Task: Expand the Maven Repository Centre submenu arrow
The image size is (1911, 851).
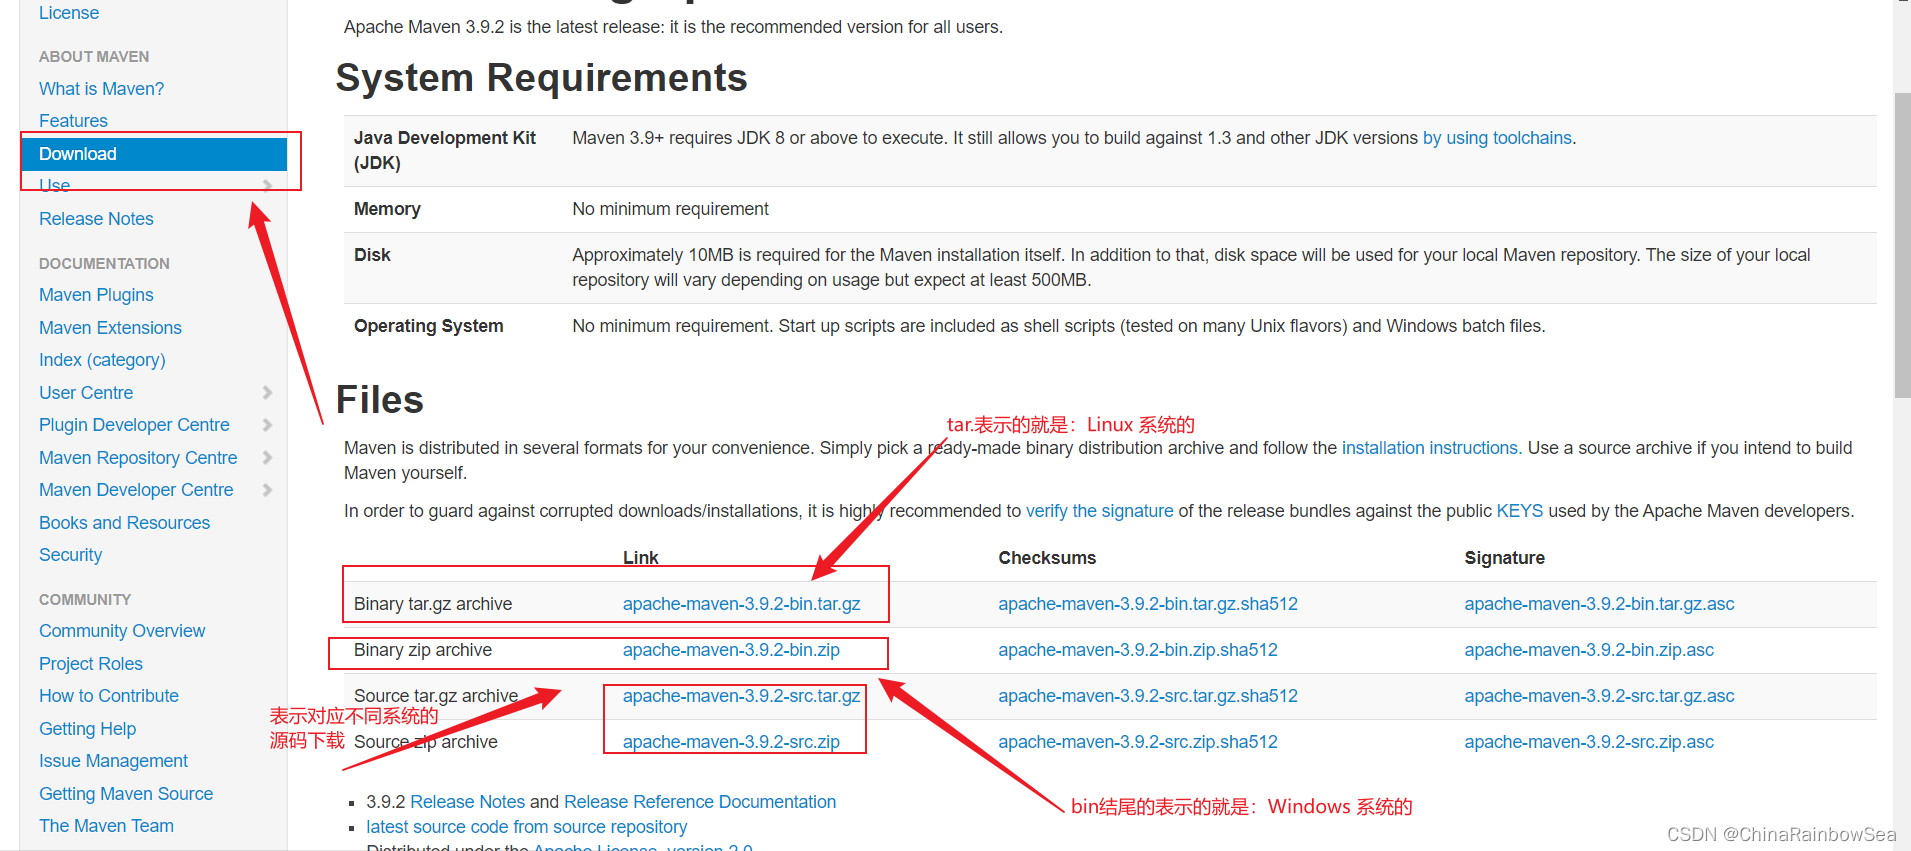Action: pos(267,457)
